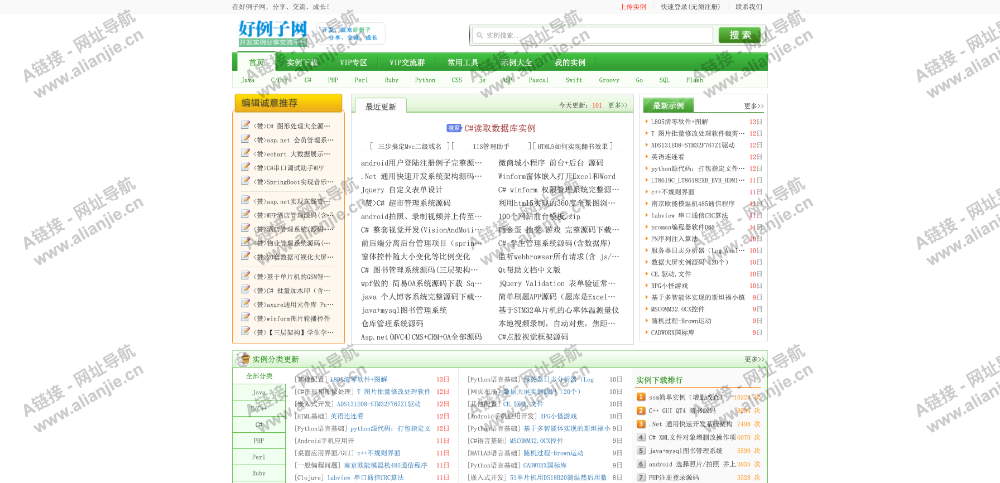
Task: Open the 首页 navigation tab
Action: 256,63
